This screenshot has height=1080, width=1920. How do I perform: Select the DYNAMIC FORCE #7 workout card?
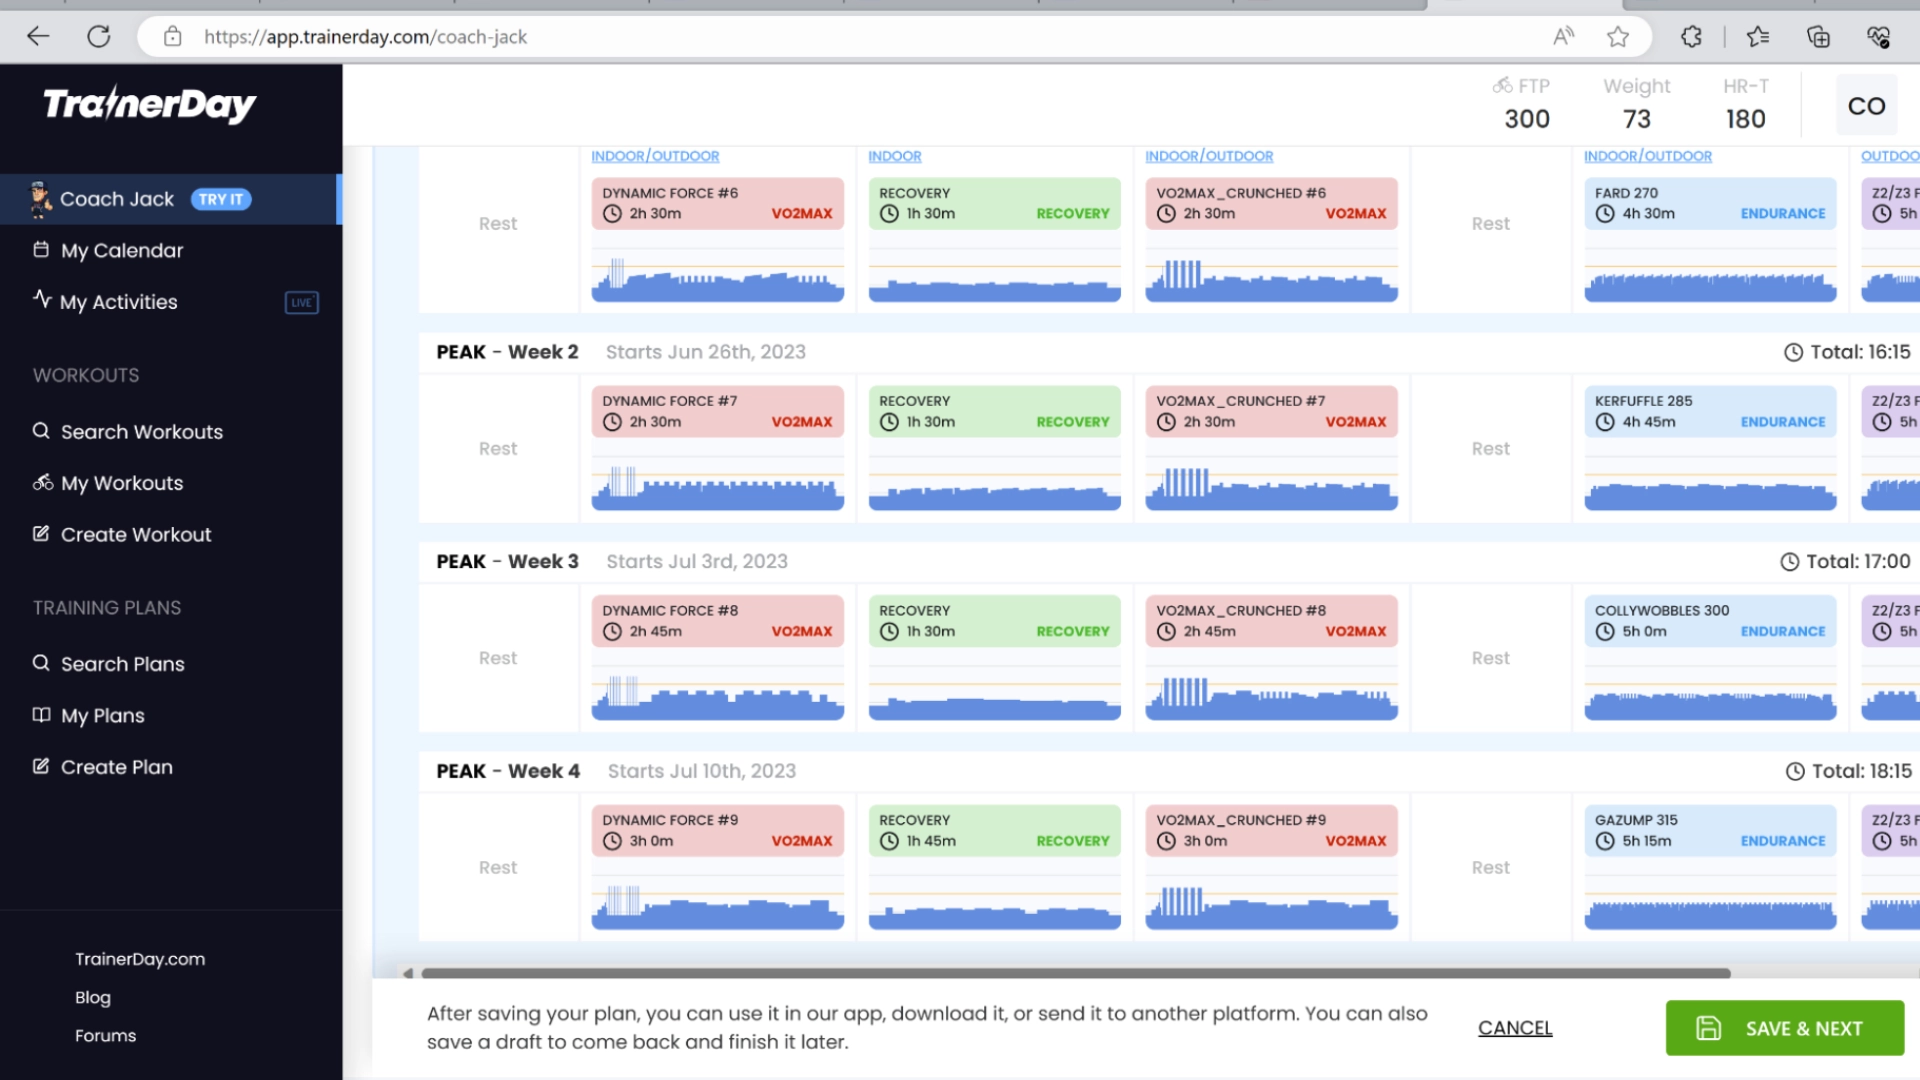(717, 411)
